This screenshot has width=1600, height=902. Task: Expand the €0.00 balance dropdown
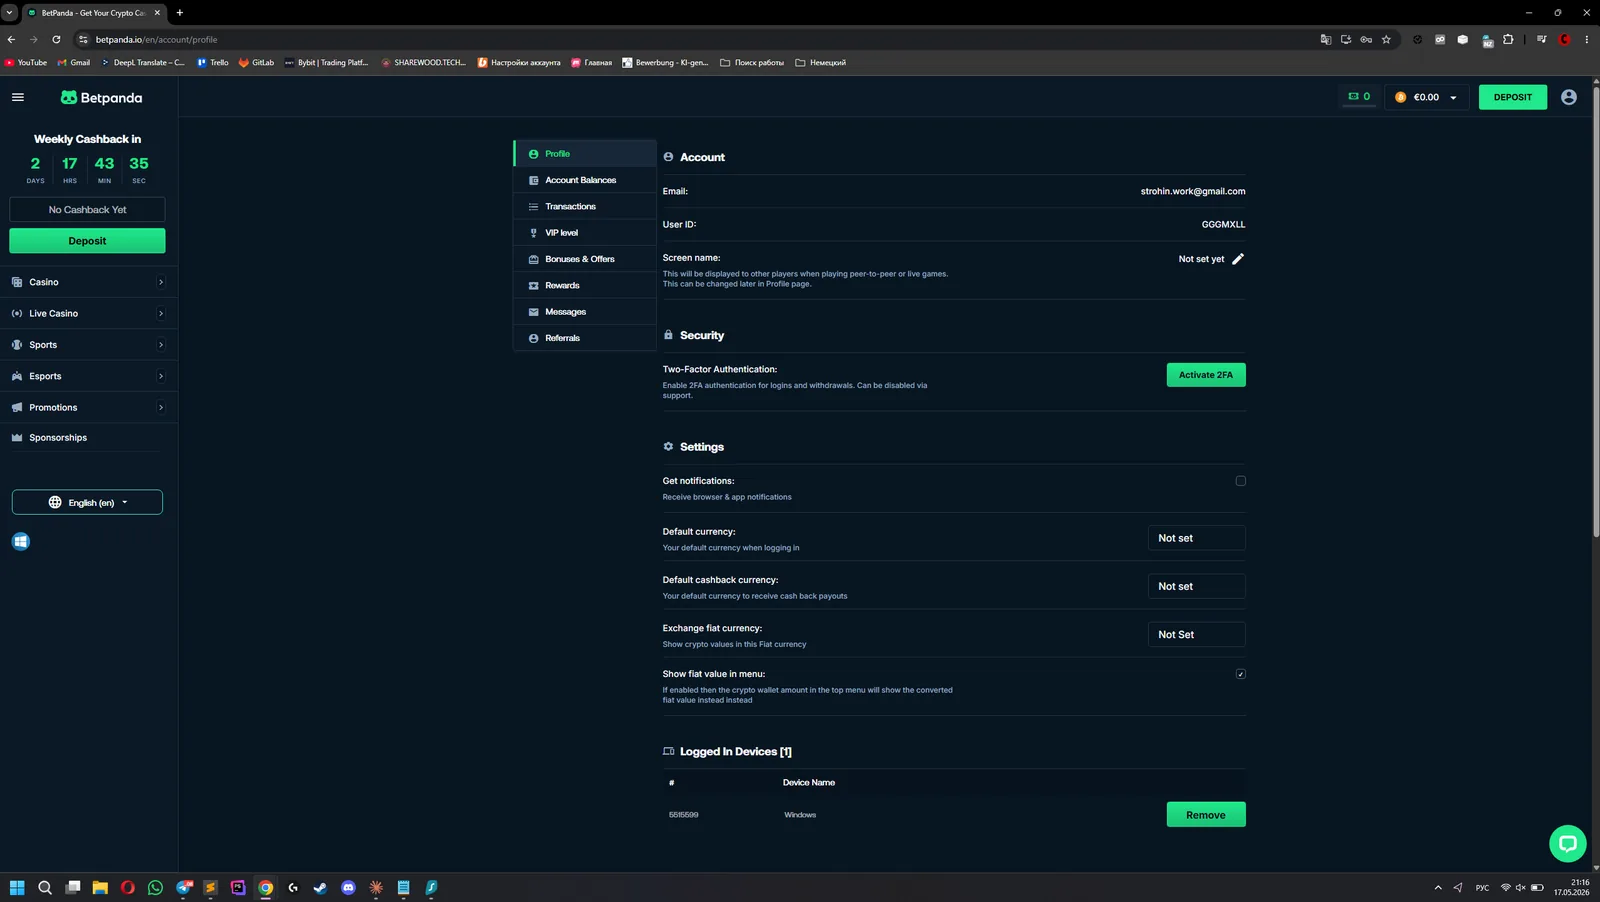click(1427, 97)
